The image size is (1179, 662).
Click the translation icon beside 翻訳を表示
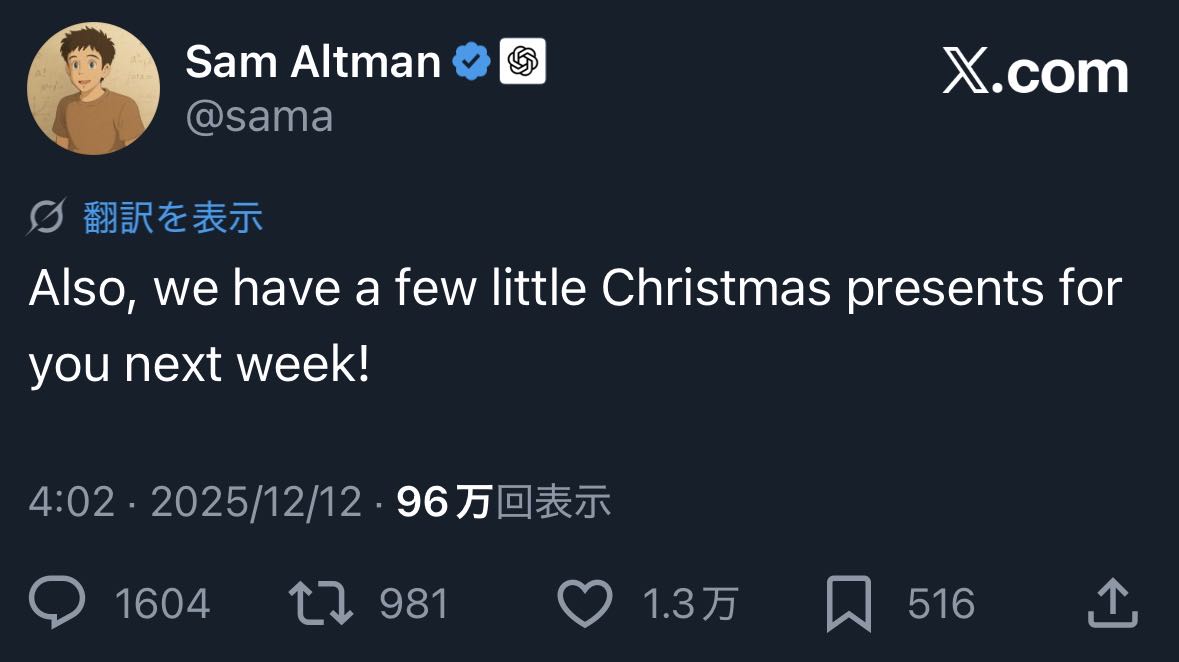(x=48, y=217)
